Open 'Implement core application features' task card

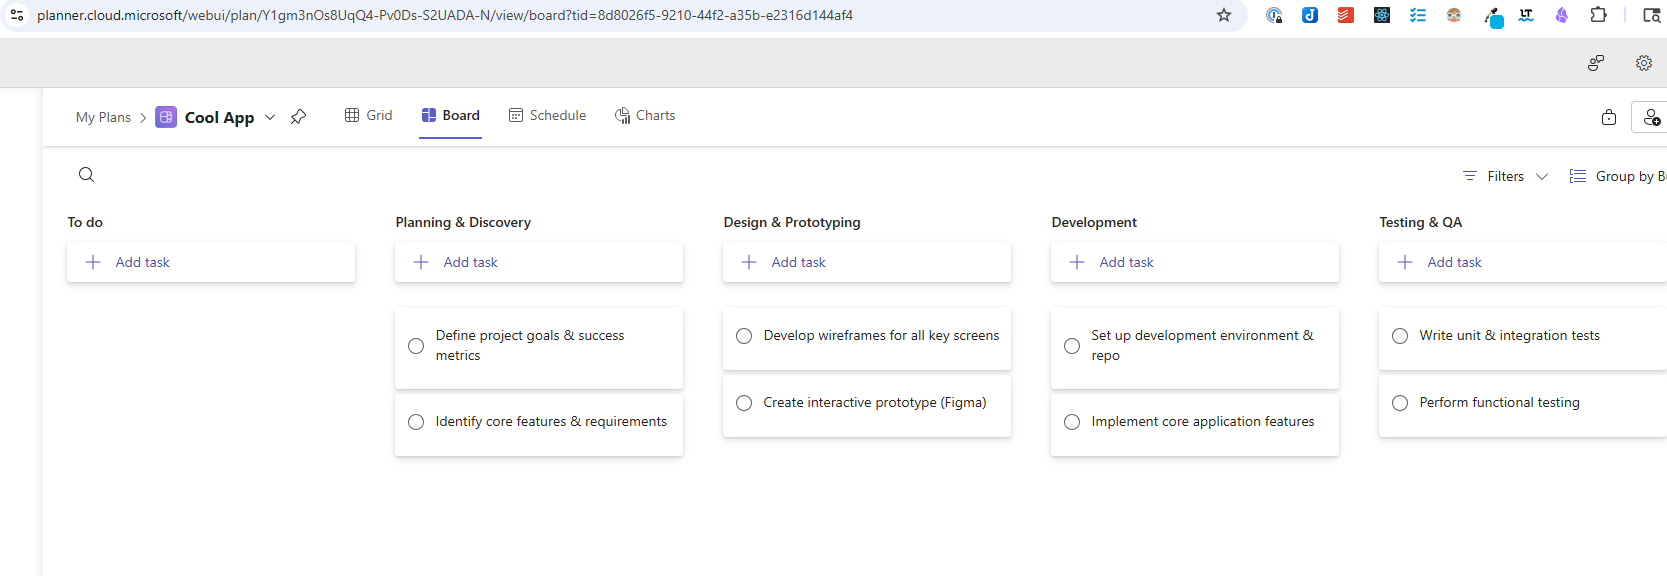coord(1202,422)
